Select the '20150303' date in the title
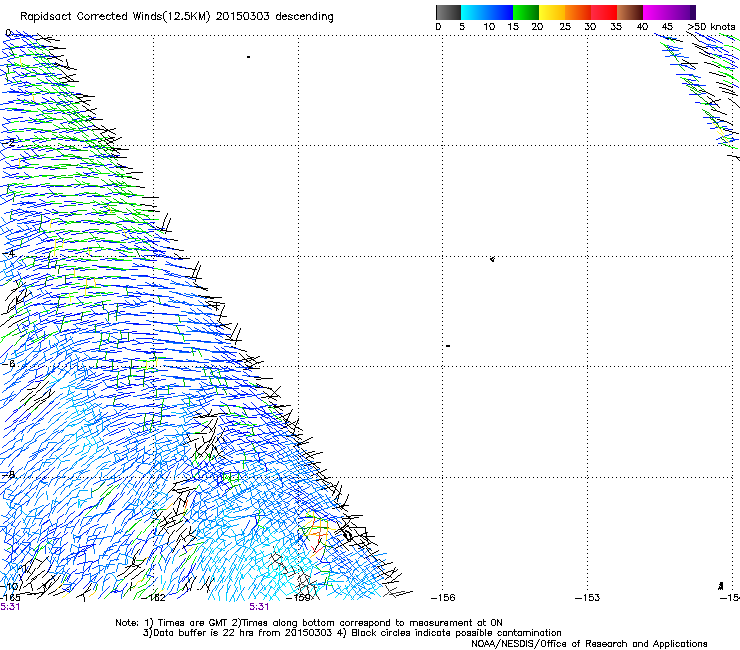Image resolution: width=740 pixels, height=650 pixels. pos(243,17)
